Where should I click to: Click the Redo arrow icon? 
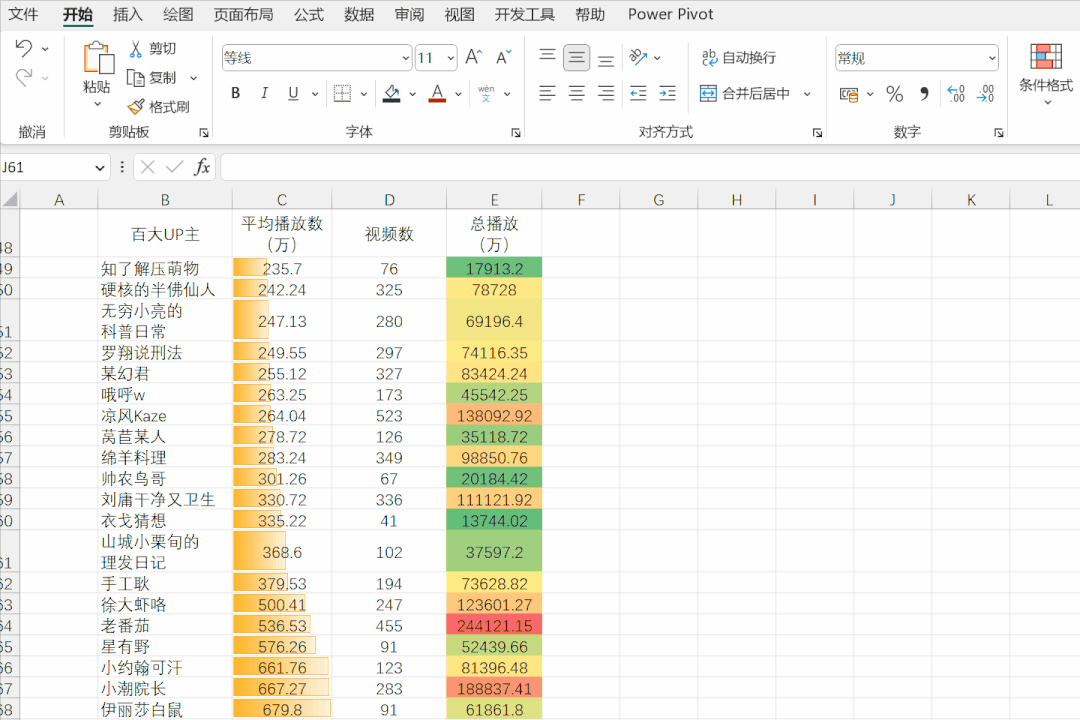click(24, 77)
